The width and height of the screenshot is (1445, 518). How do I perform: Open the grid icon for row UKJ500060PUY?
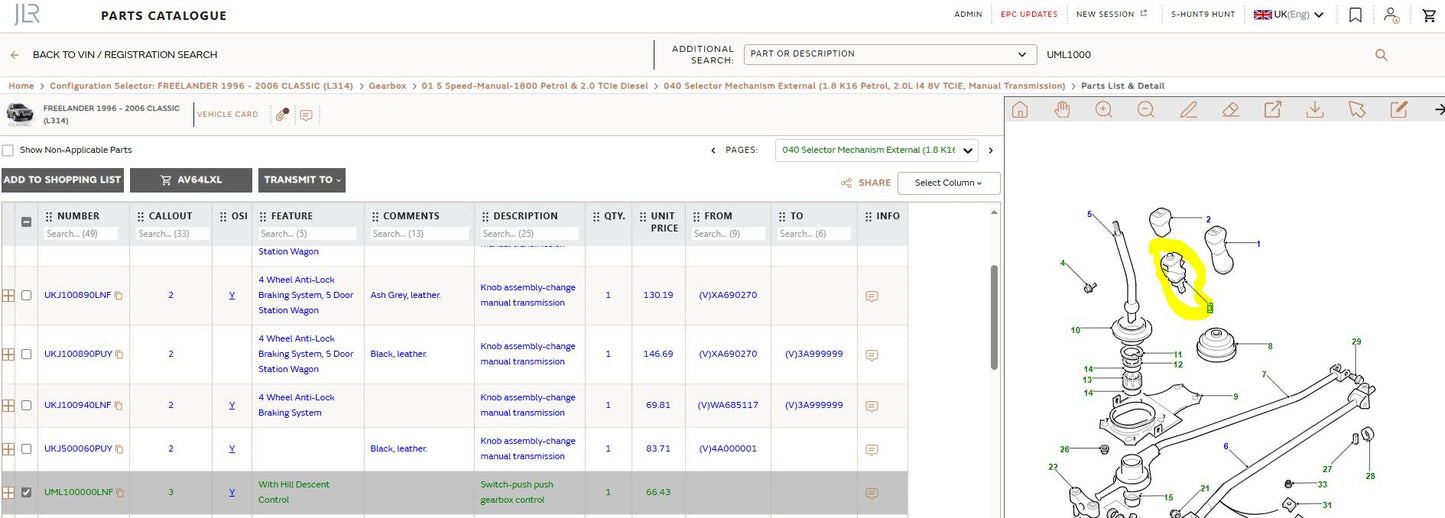coord(8,449)
